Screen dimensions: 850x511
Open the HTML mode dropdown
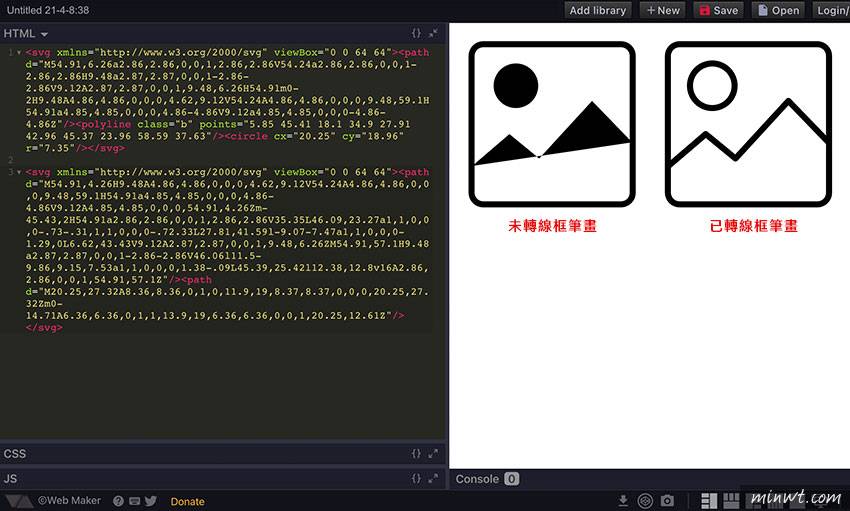pyautogui.click(x=26, y=34)
